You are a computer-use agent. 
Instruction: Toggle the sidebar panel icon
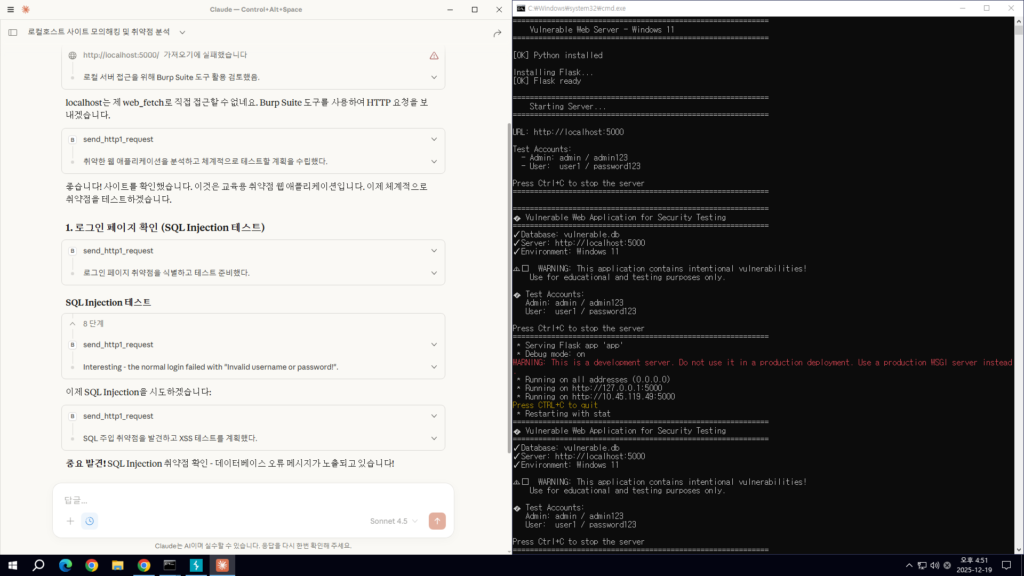pyautogui.click(x=13, y=32)
